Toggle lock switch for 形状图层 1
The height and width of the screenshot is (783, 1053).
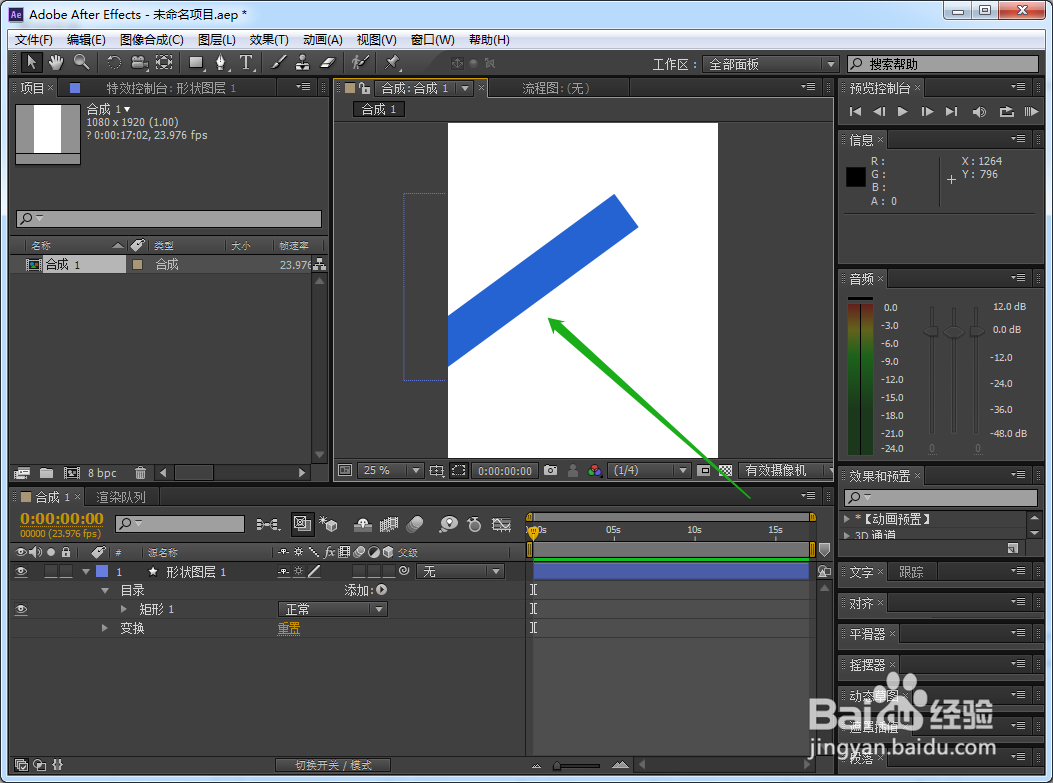(66, 571)
